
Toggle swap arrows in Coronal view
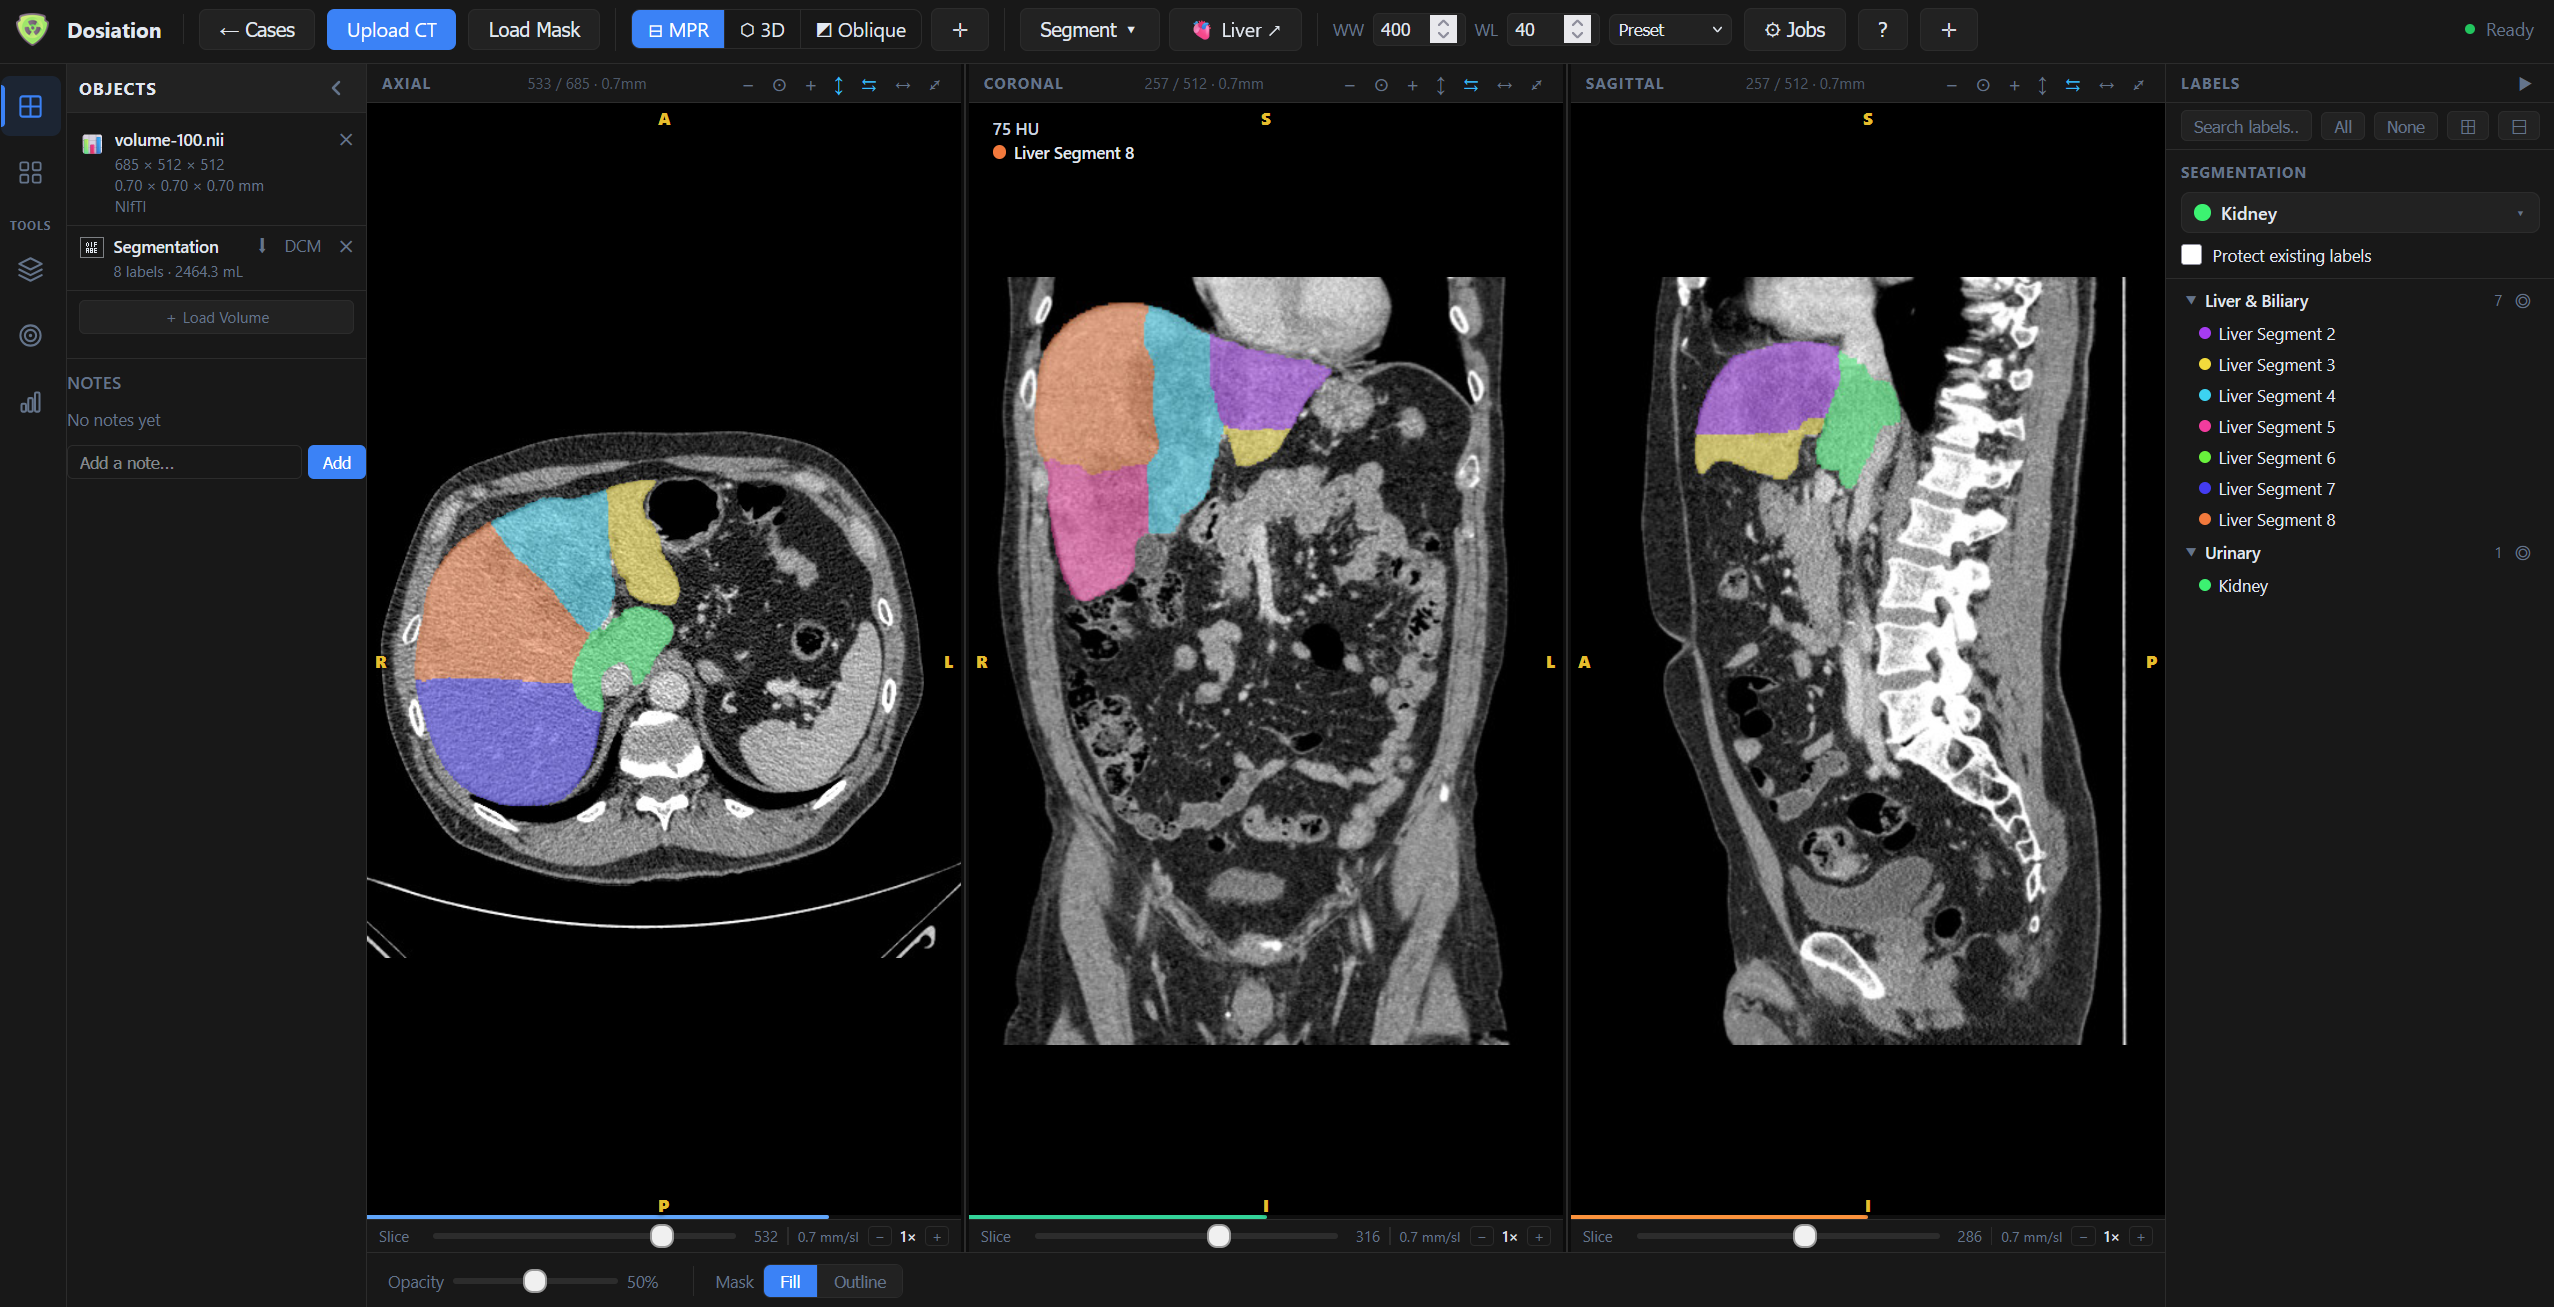(1471, 85)
